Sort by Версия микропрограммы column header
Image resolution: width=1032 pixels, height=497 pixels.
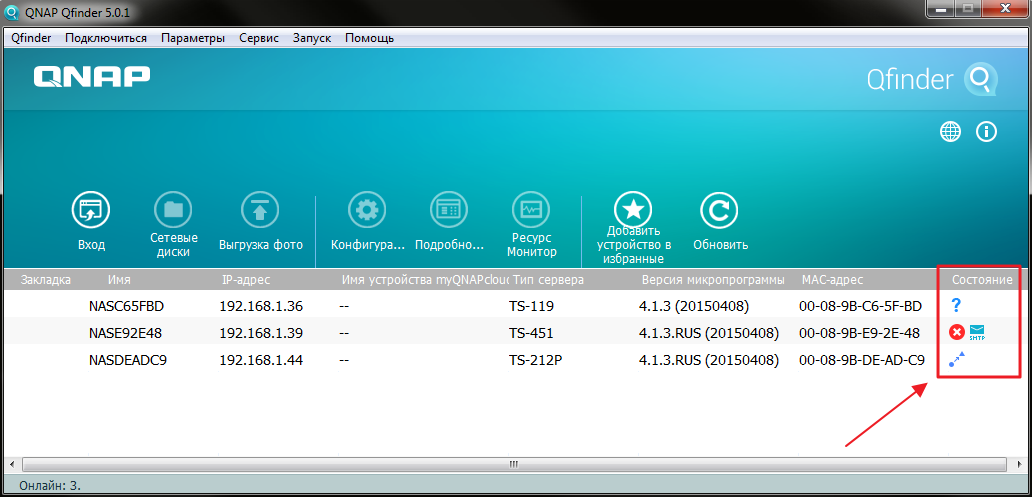(x=713, y=280)
